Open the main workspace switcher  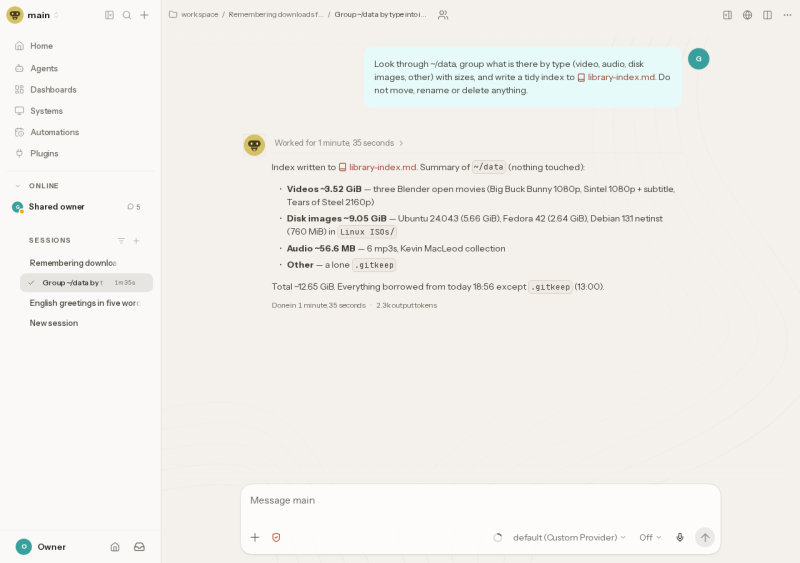point(43,15)
